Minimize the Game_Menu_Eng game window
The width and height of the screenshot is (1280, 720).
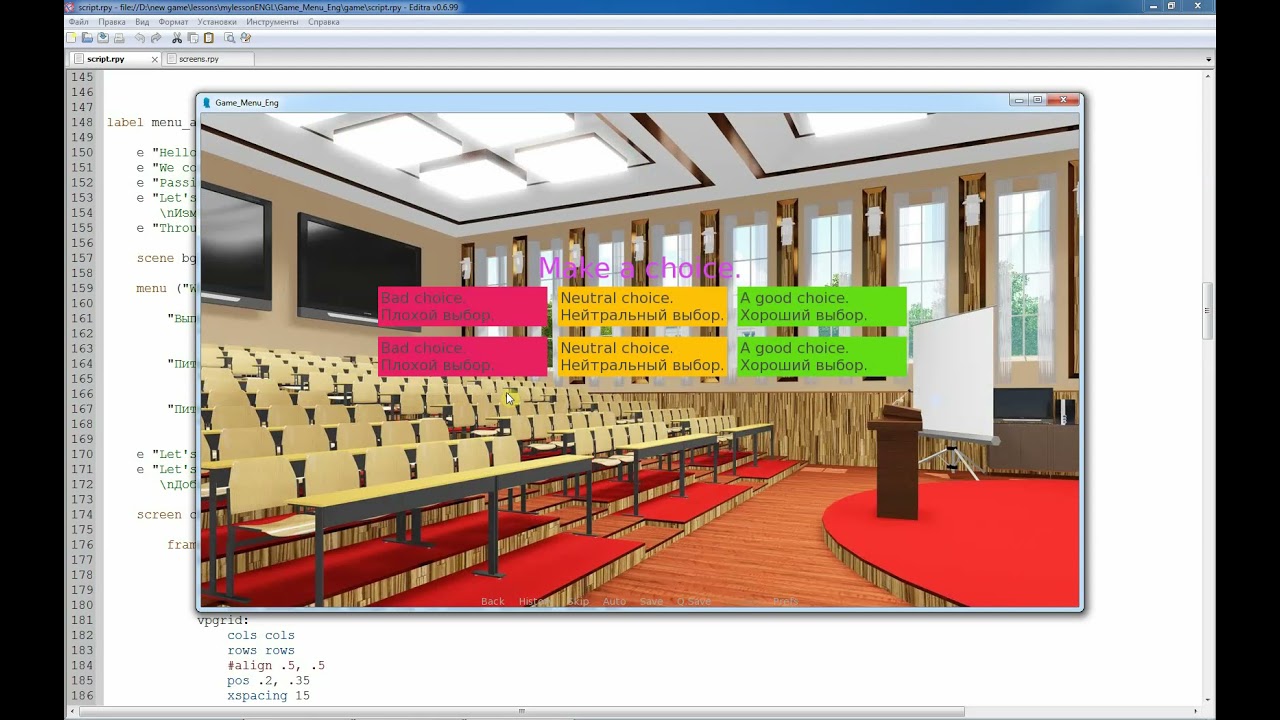coord(1017,100)
